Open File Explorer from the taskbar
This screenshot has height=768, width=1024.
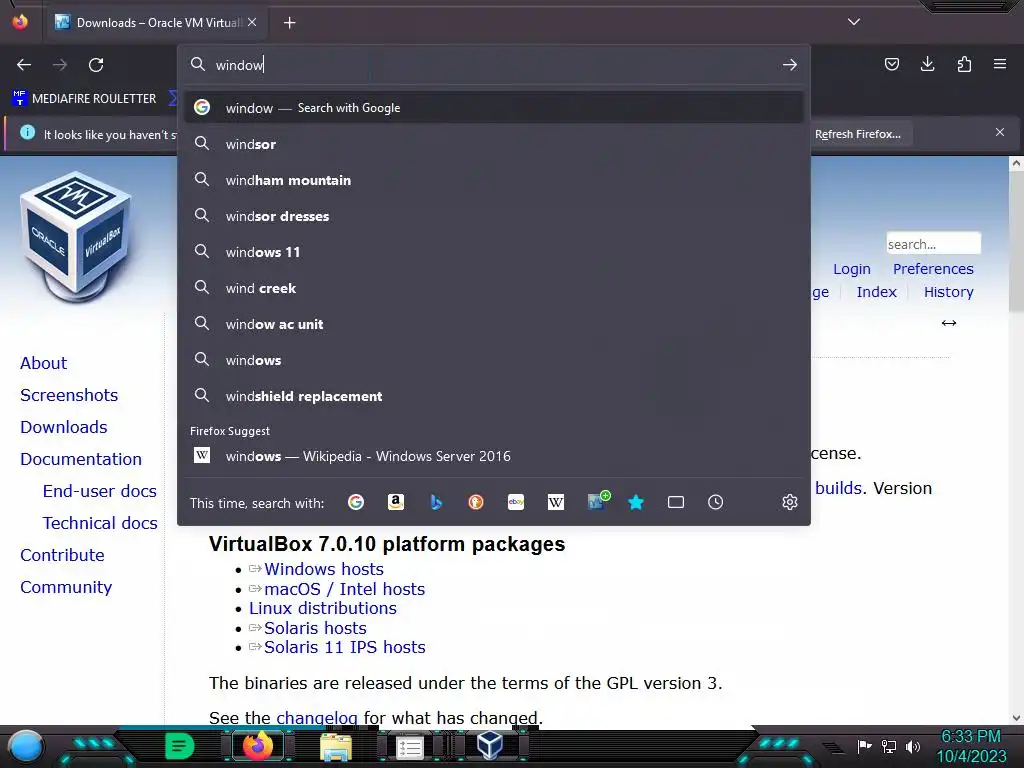pyautogui.click(x=336, y=747)
